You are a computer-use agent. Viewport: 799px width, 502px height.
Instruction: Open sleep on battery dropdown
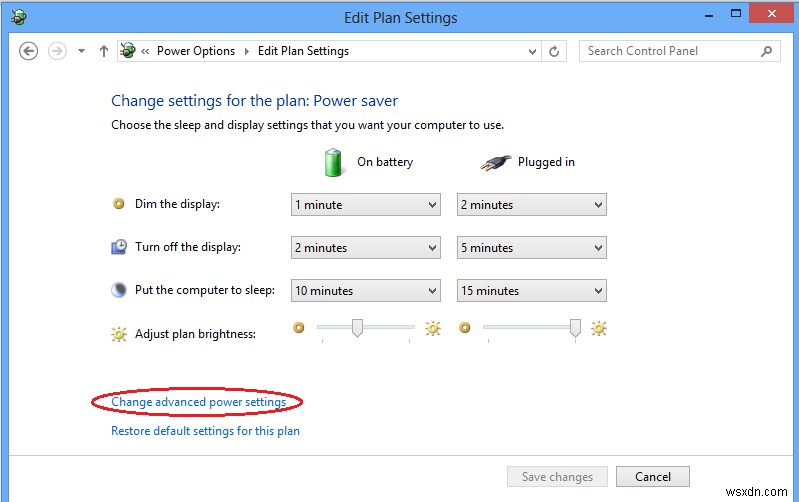[x=366, y=291]
